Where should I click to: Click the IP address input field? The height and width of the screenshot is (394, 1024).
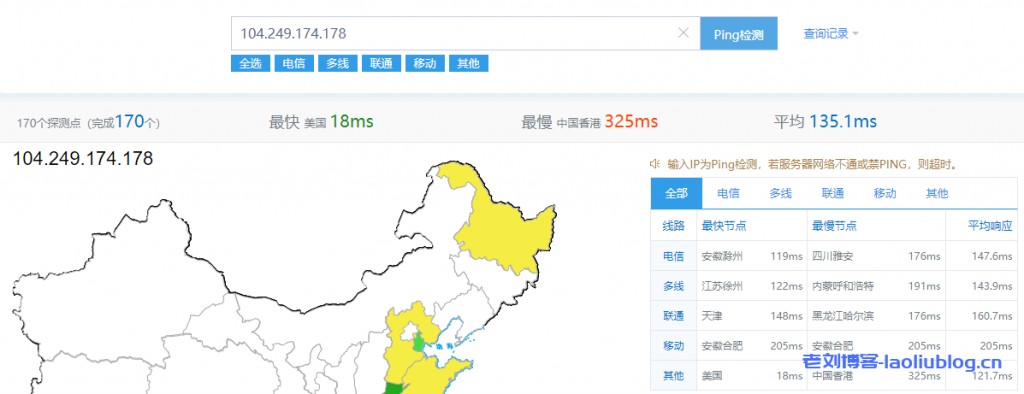(x=465, y=33)
